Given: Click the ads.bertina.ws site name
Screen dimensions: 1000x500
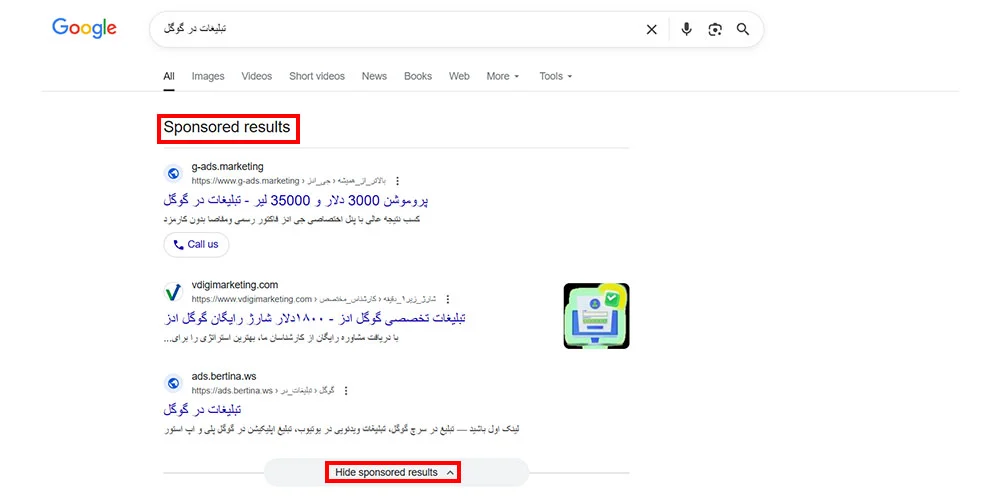Looking at the screenshot, I should pyautogui.click(x=224, y=376).
